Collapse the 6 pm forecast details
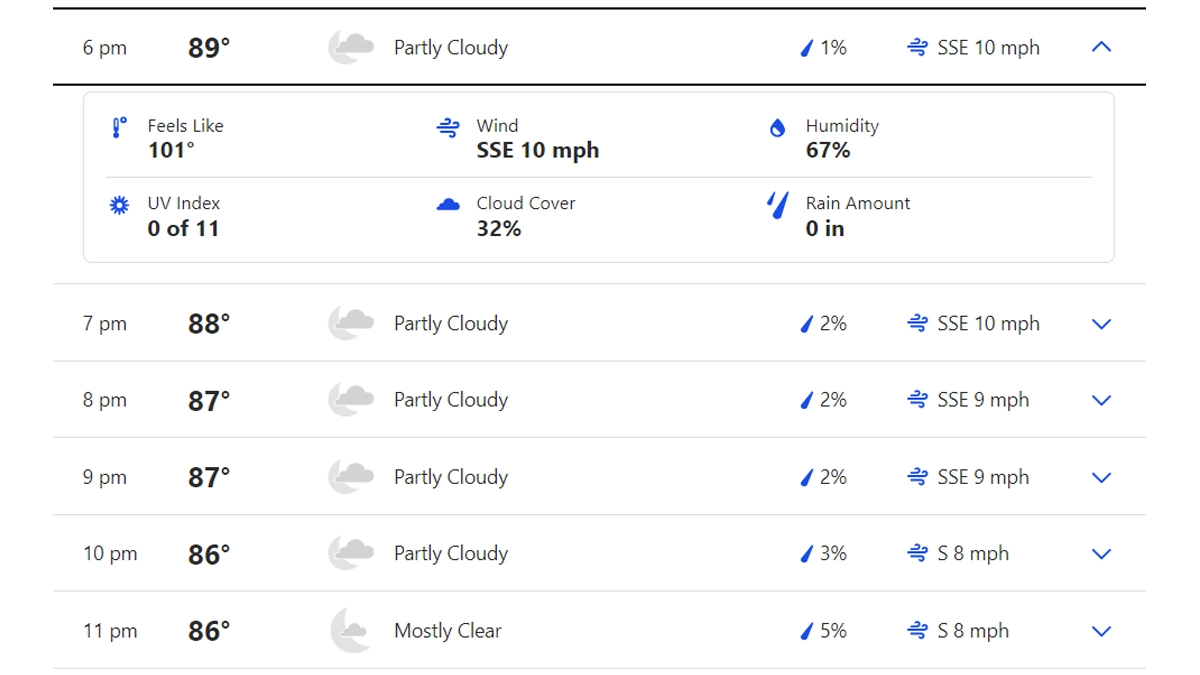The image size is (1200, 675). coord(1101,47)
